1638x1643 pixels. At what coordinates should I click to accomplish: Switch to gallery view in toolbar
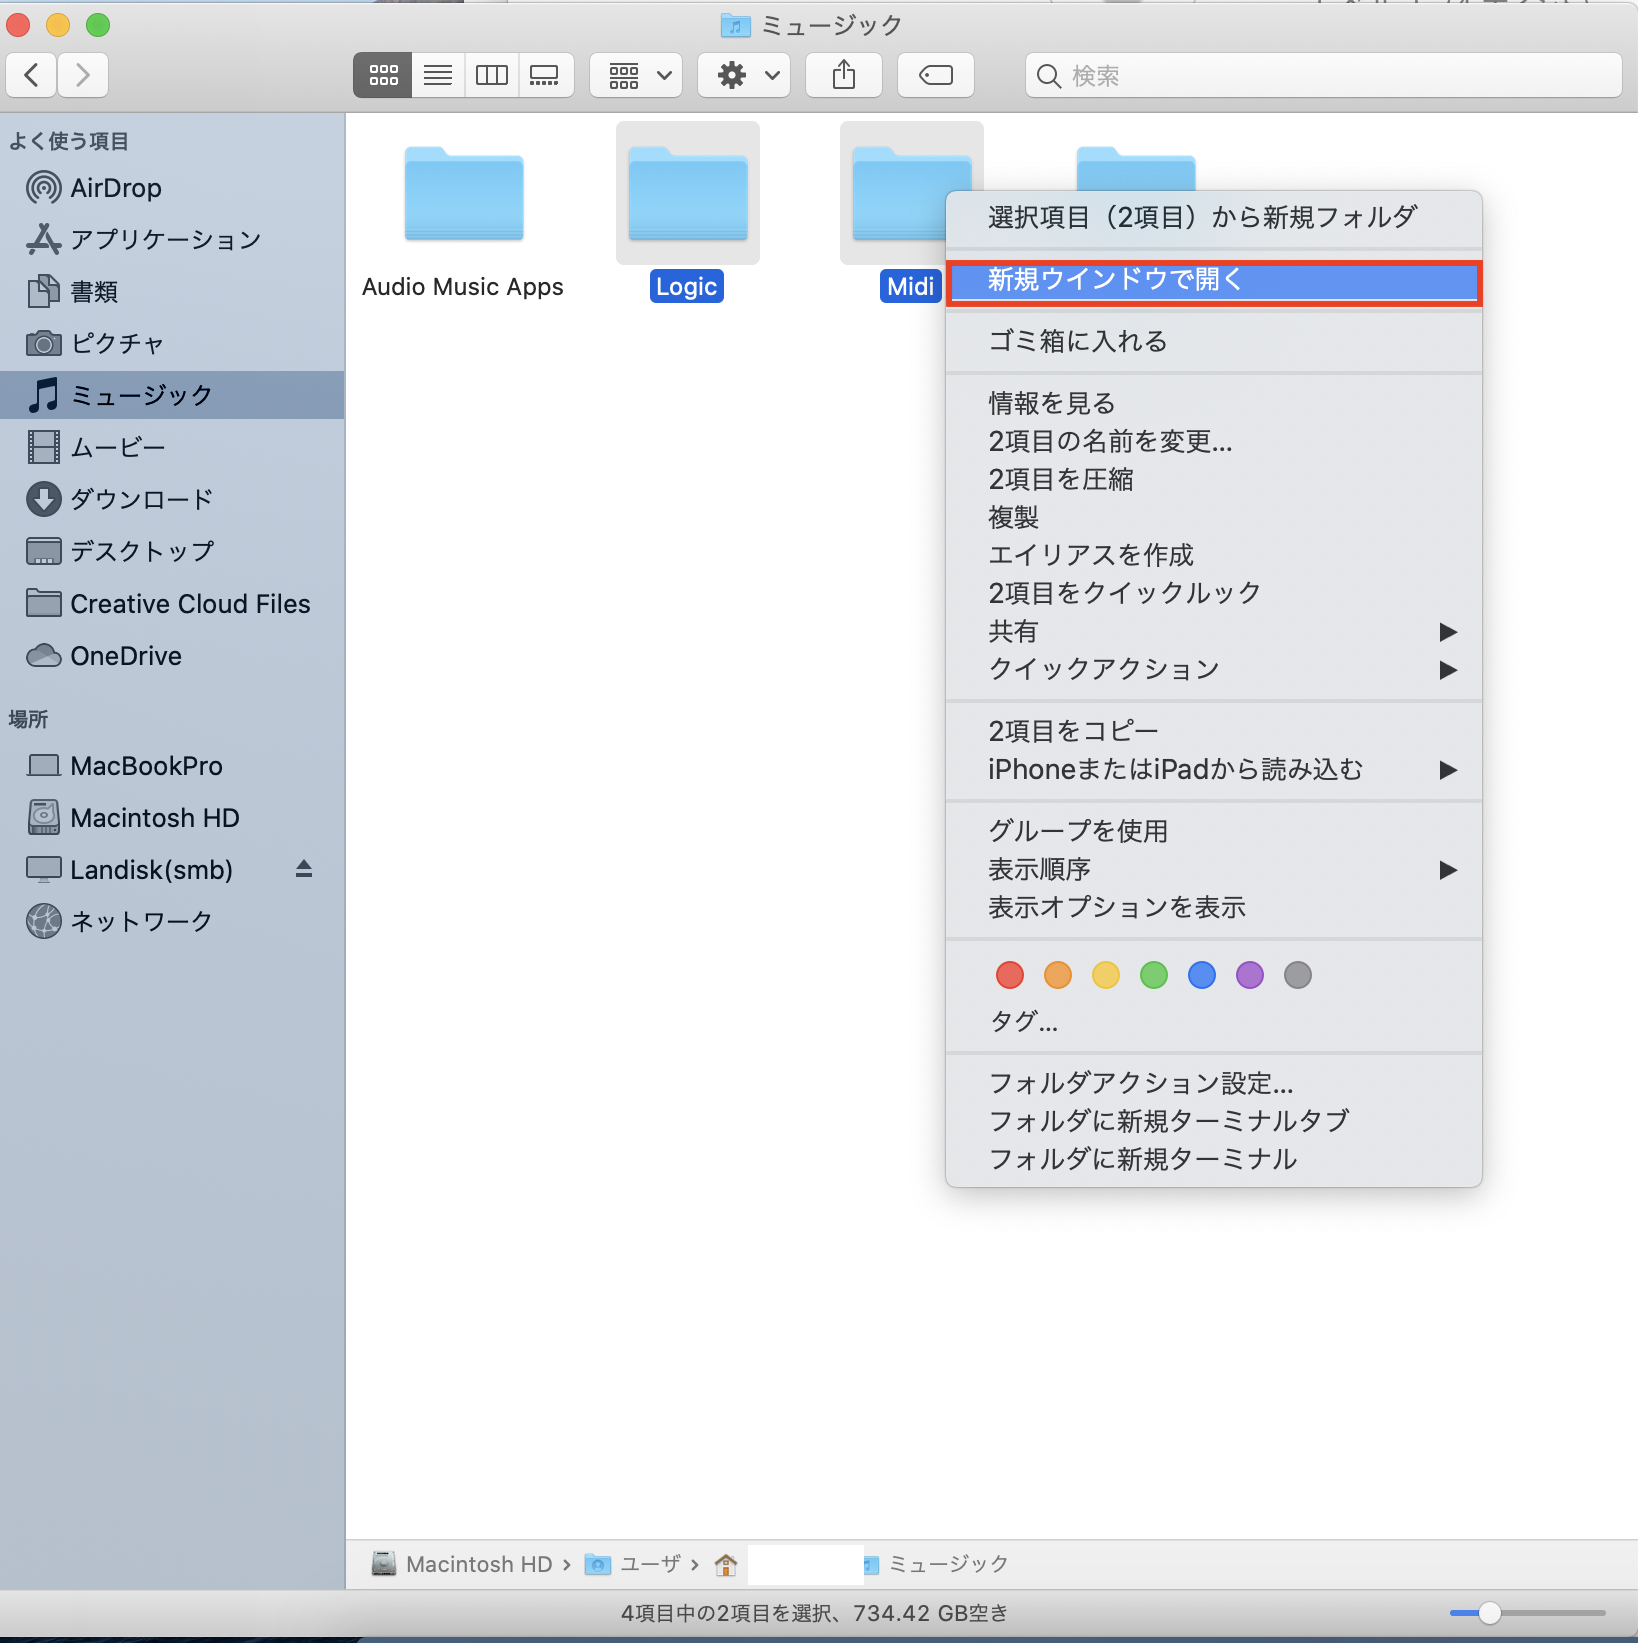coord(546,75)
